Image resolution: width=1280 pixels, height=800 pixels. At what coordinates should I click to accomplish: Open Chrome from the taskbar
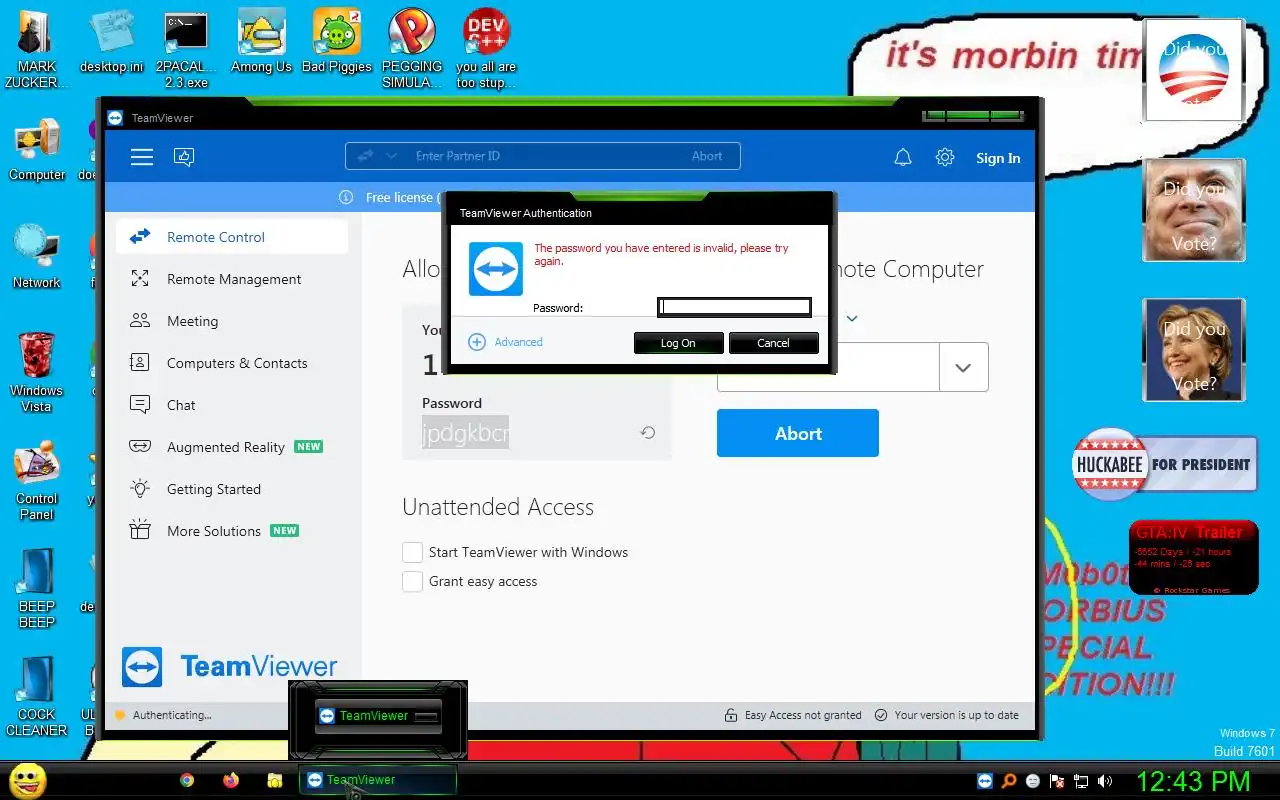pos(187,780)
